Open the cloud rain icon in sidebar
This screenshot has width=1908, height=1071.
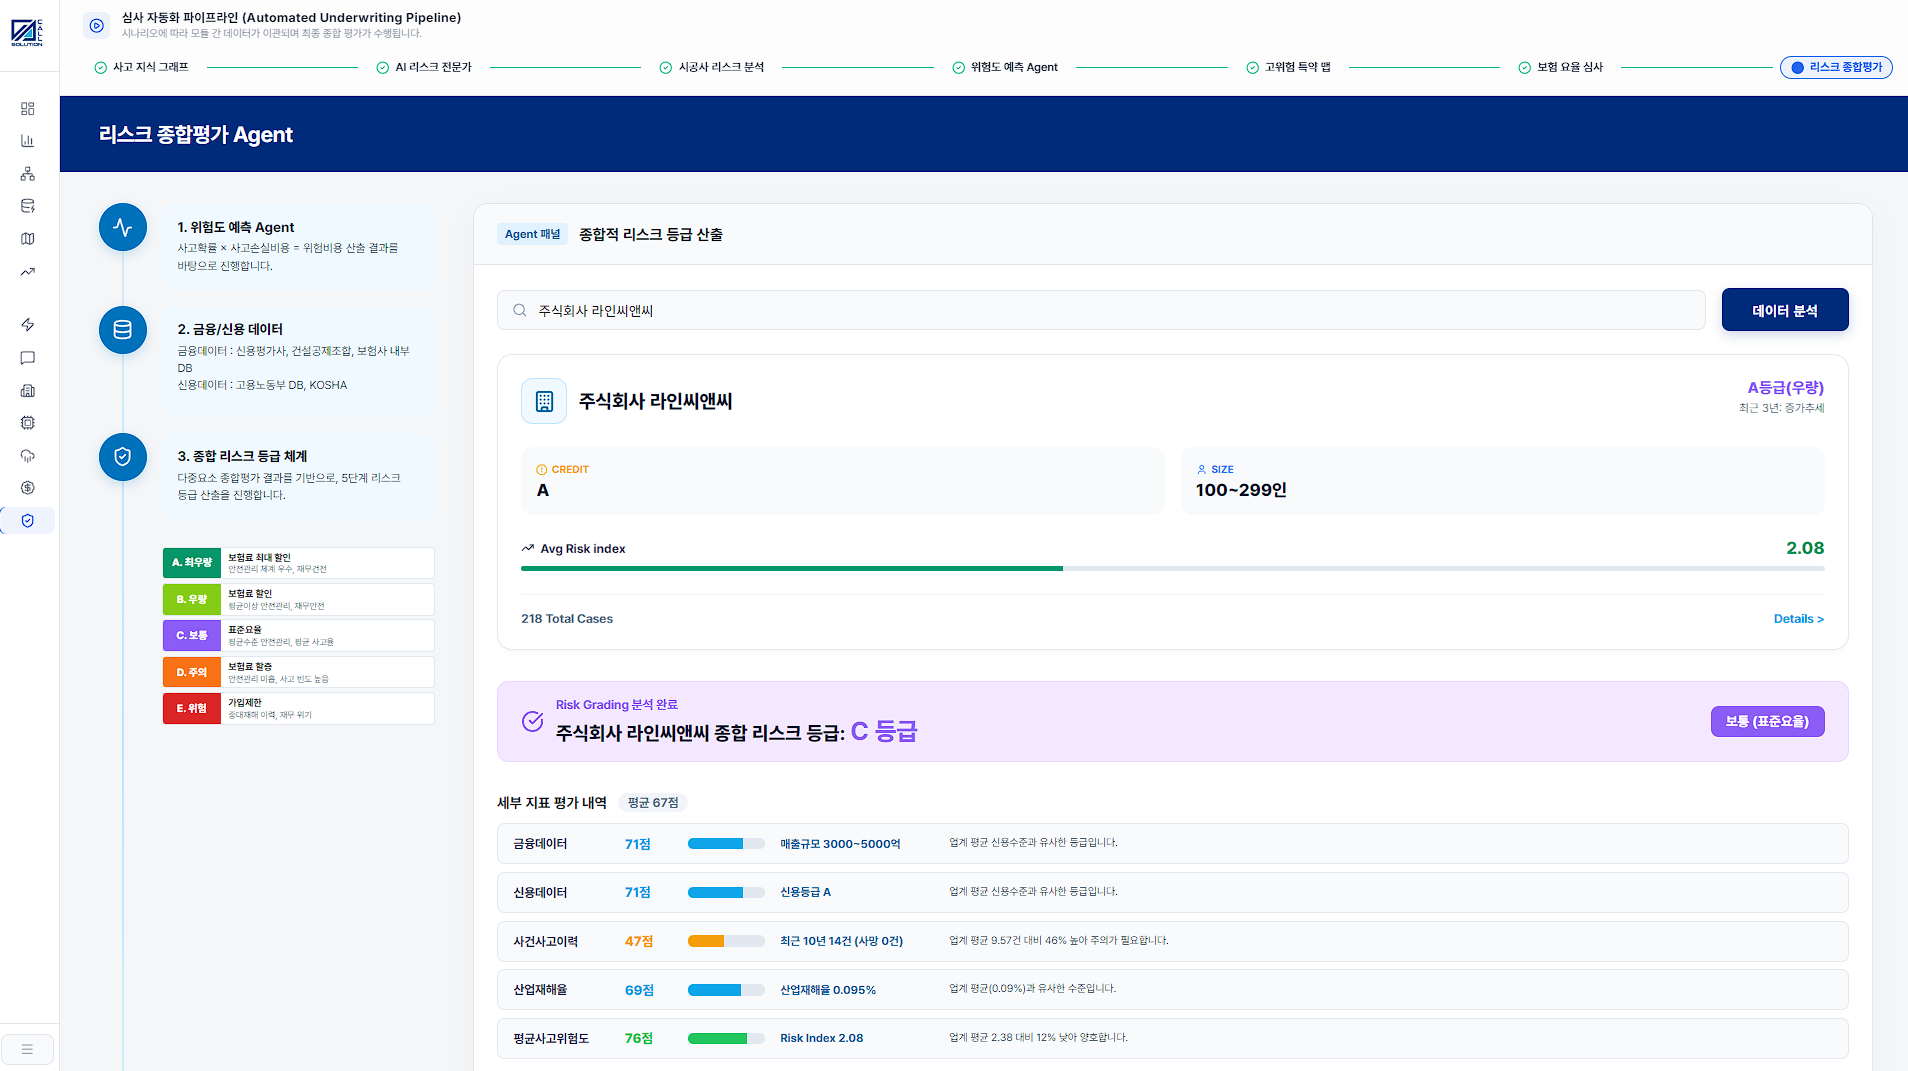click(28, 456)
